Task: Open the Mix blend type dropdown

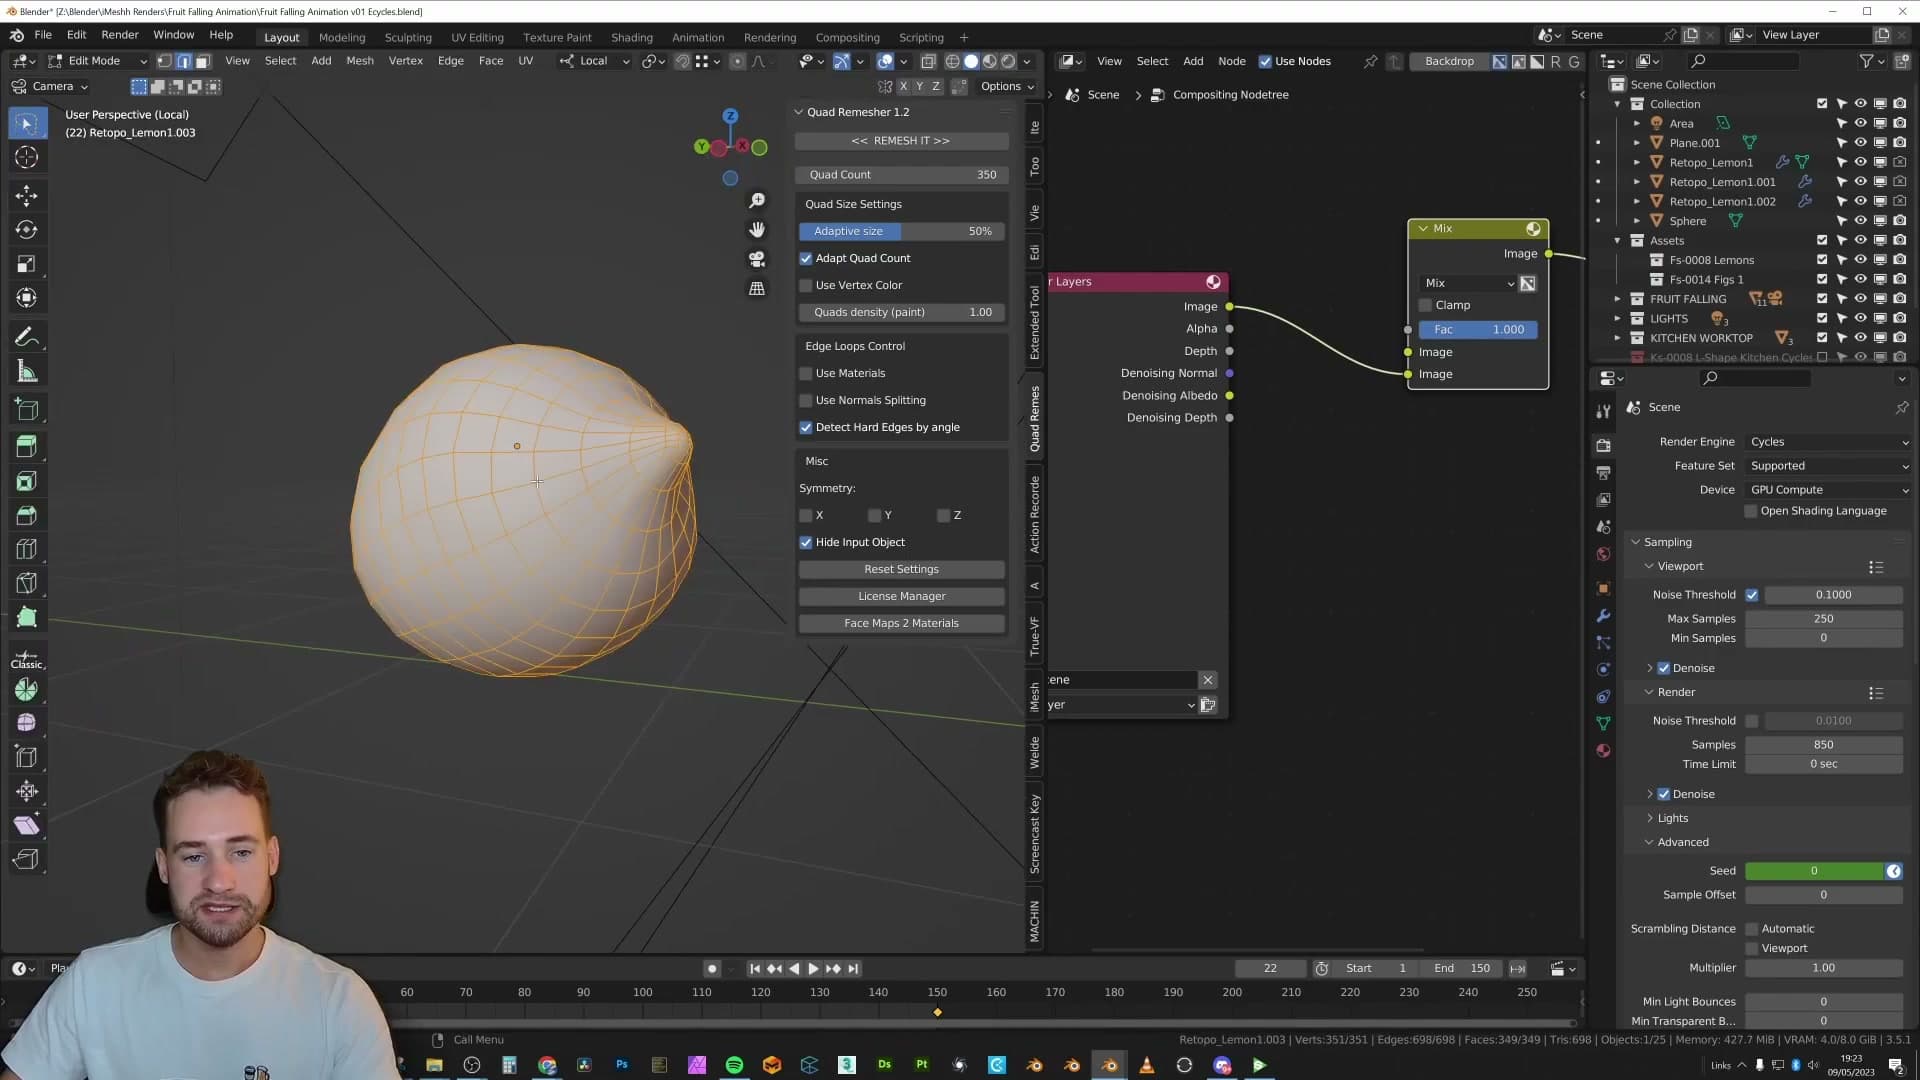Action: [x=1468, y=283]
